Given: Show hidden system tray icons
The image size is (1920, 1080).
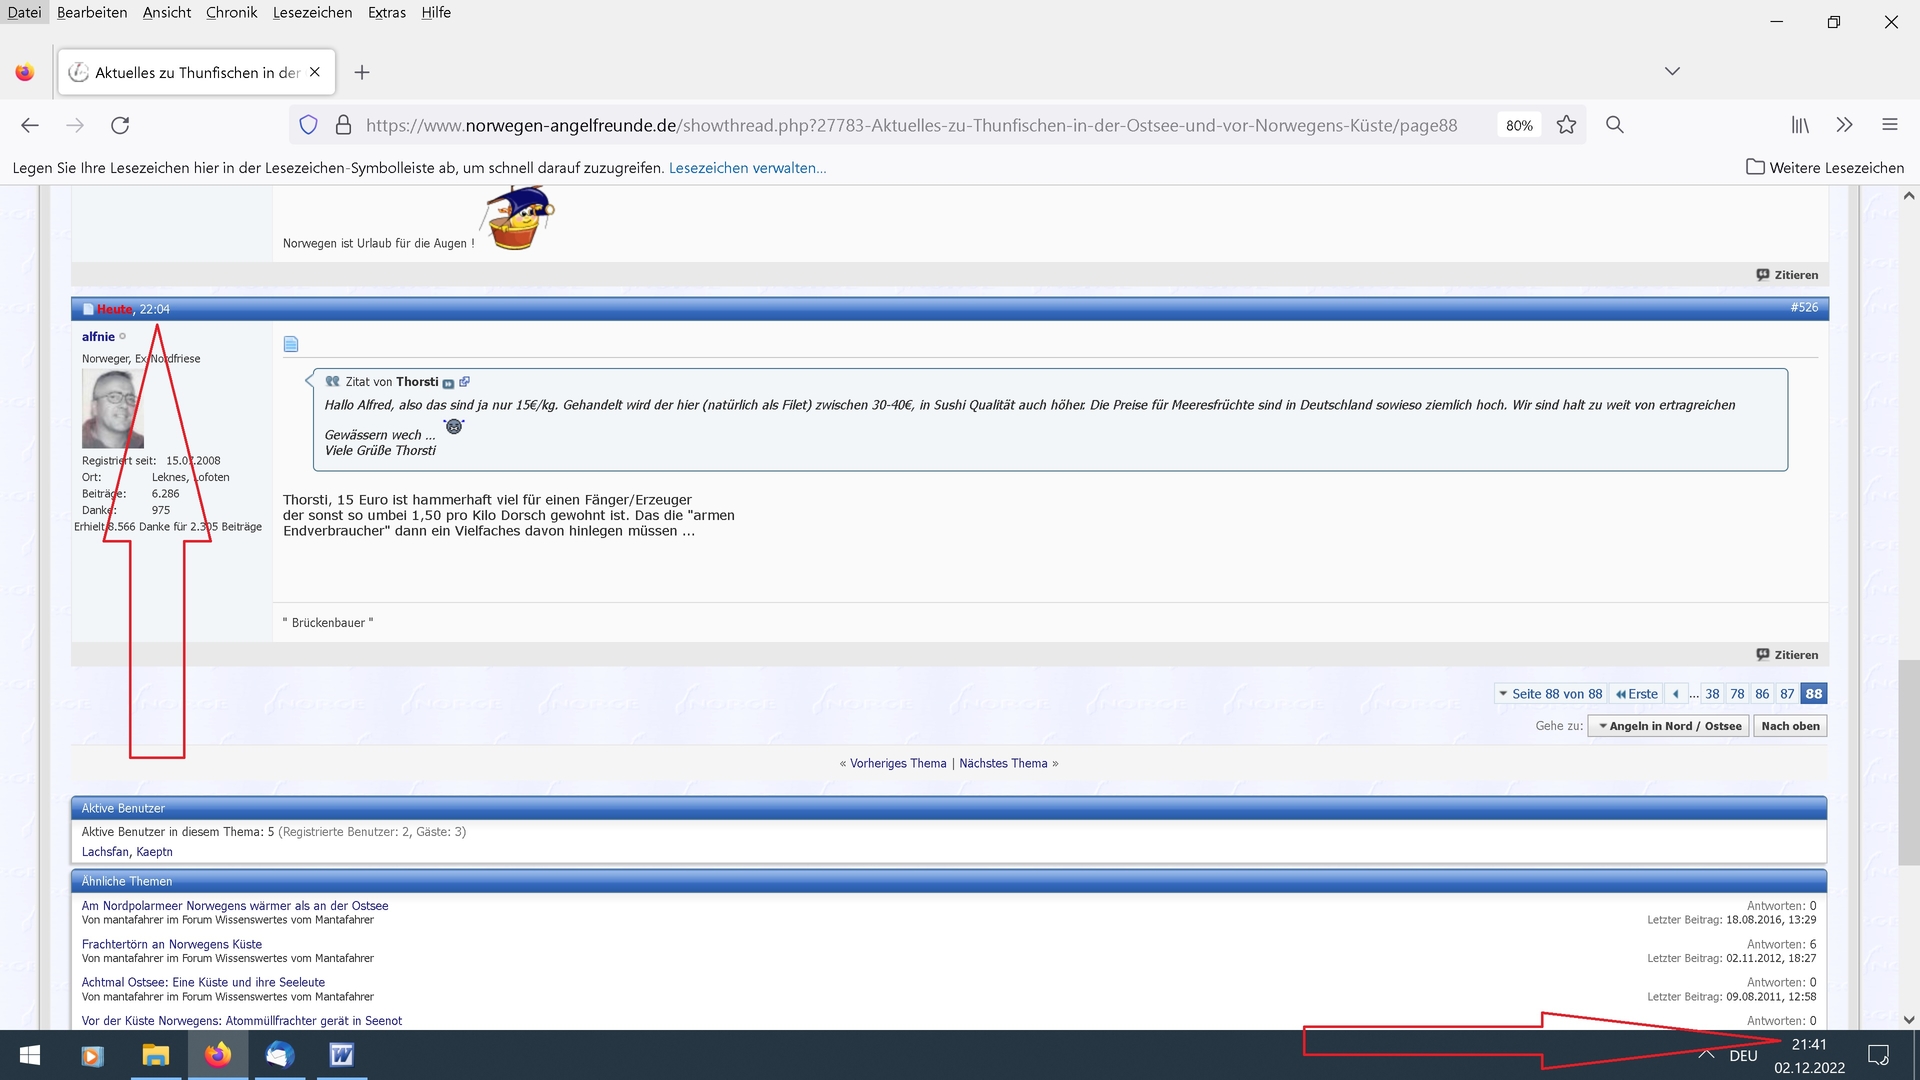Looking at the screenshot, I should [x=1706, y=1055].
